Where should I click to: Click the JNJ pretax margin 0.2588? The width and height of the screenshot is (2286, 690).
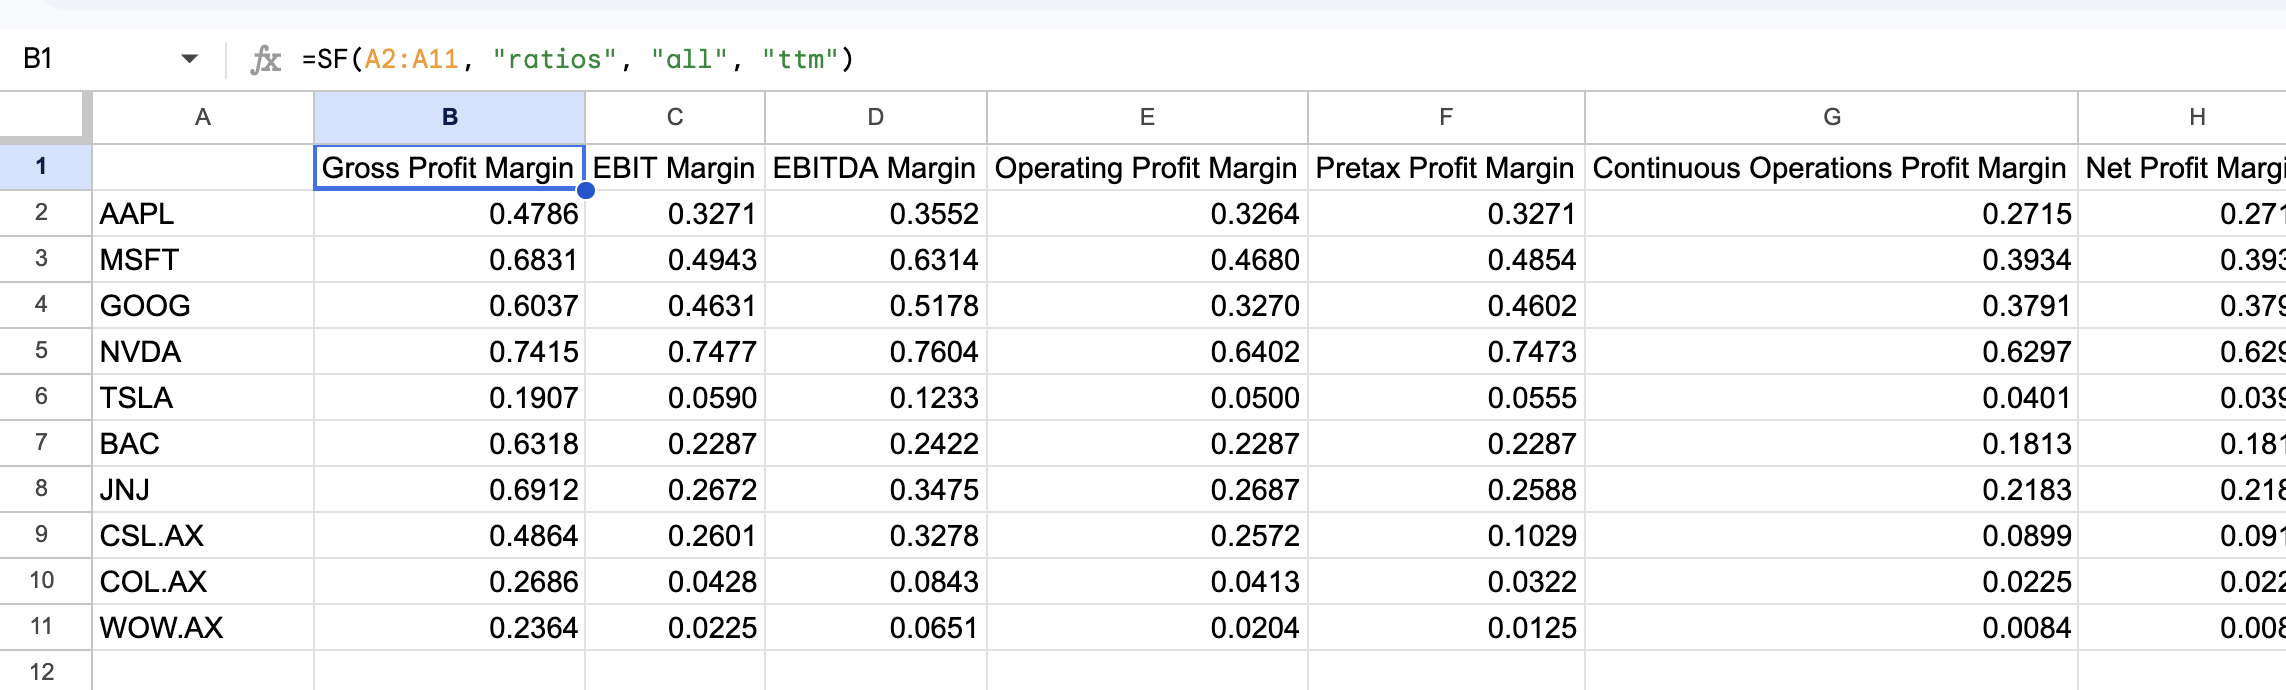point(1446,489)
